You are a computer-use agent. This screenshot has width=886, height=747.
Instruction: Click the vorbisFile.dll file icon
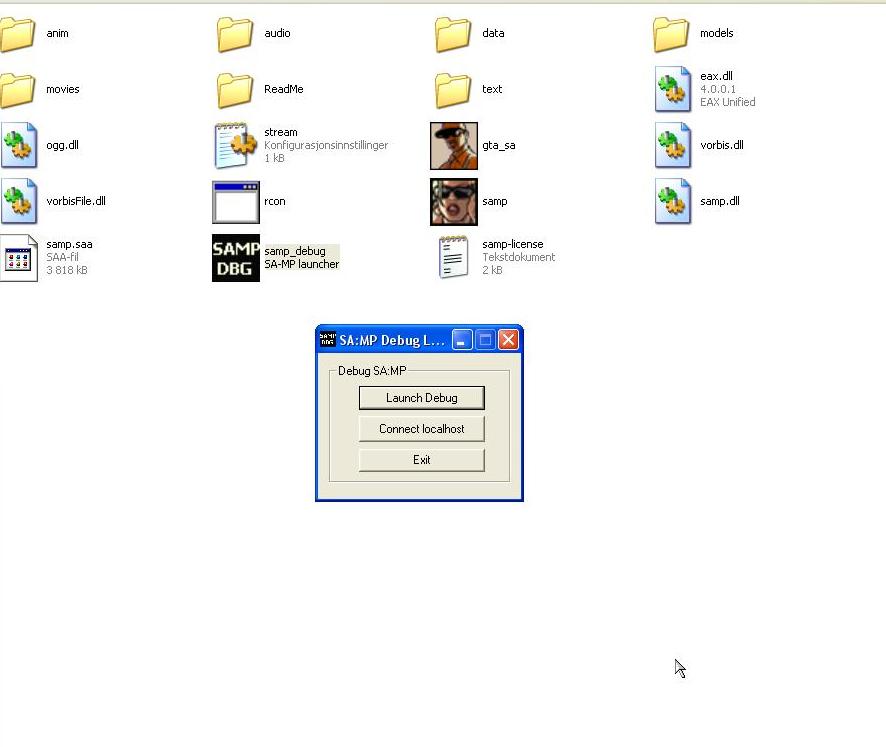[19, 201]
